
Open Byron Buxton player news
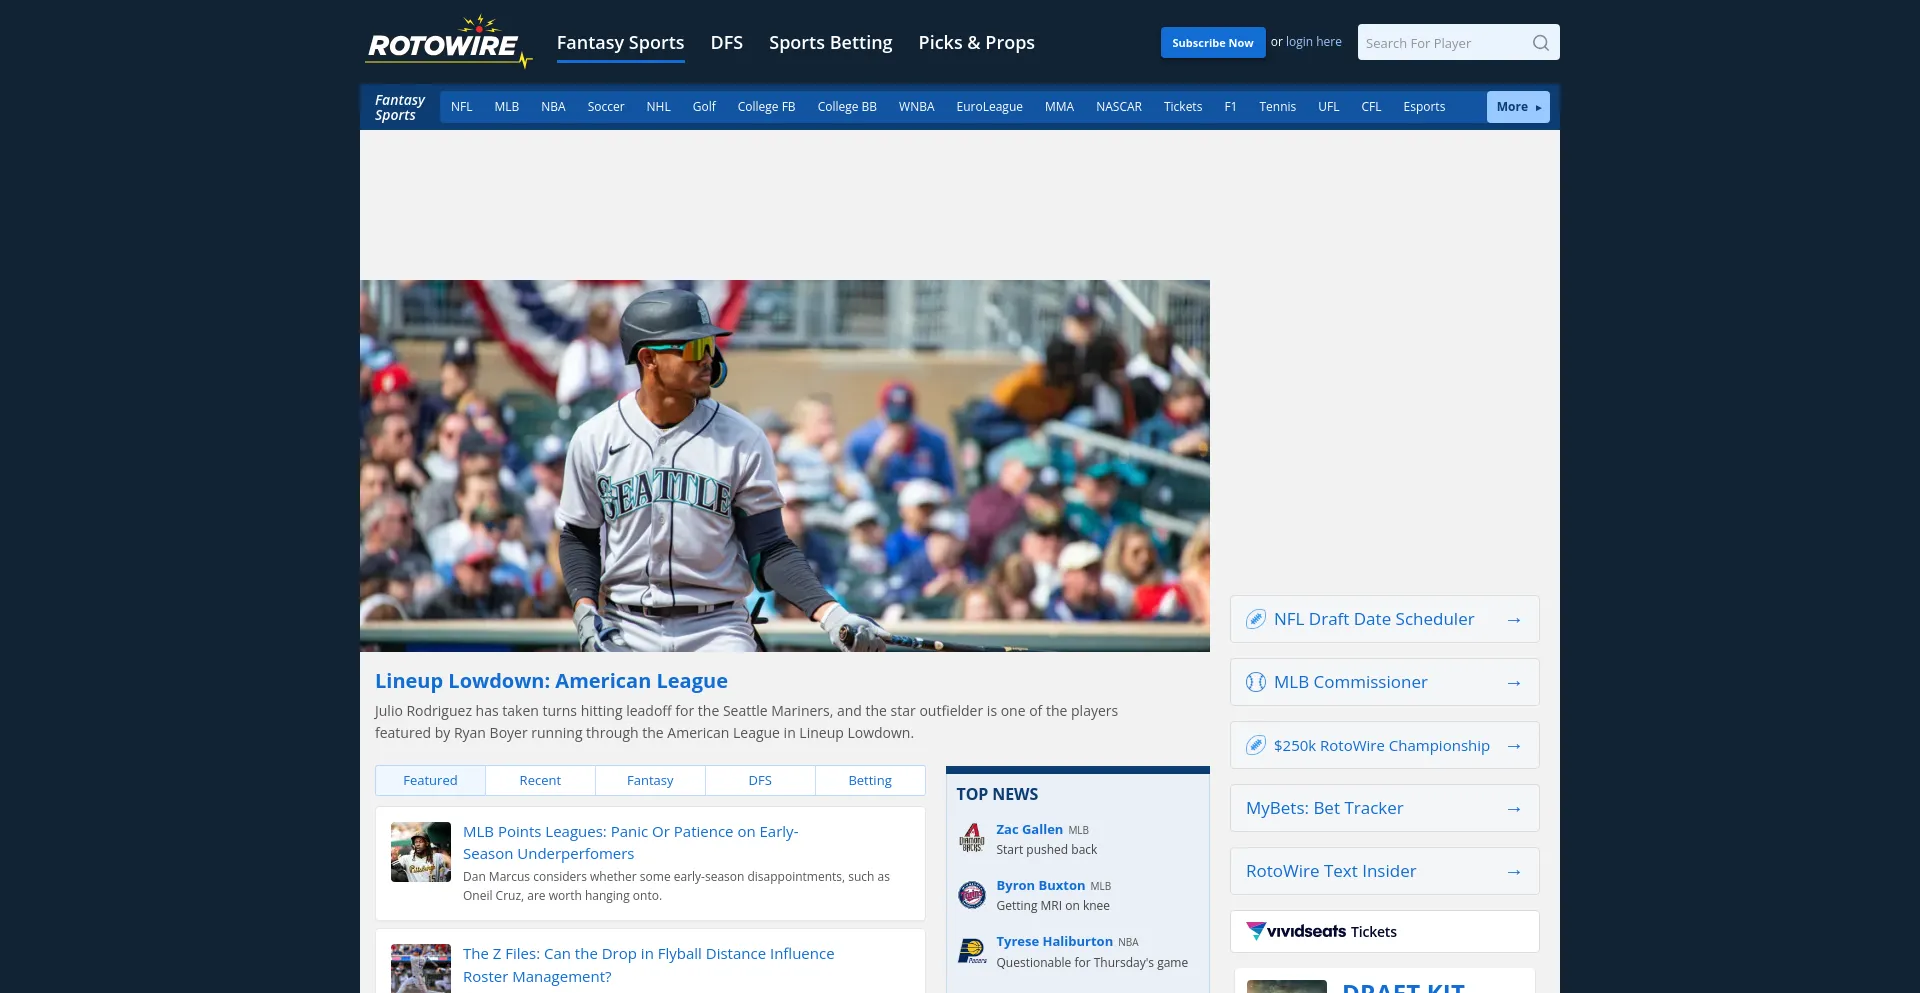[1040, 886]
